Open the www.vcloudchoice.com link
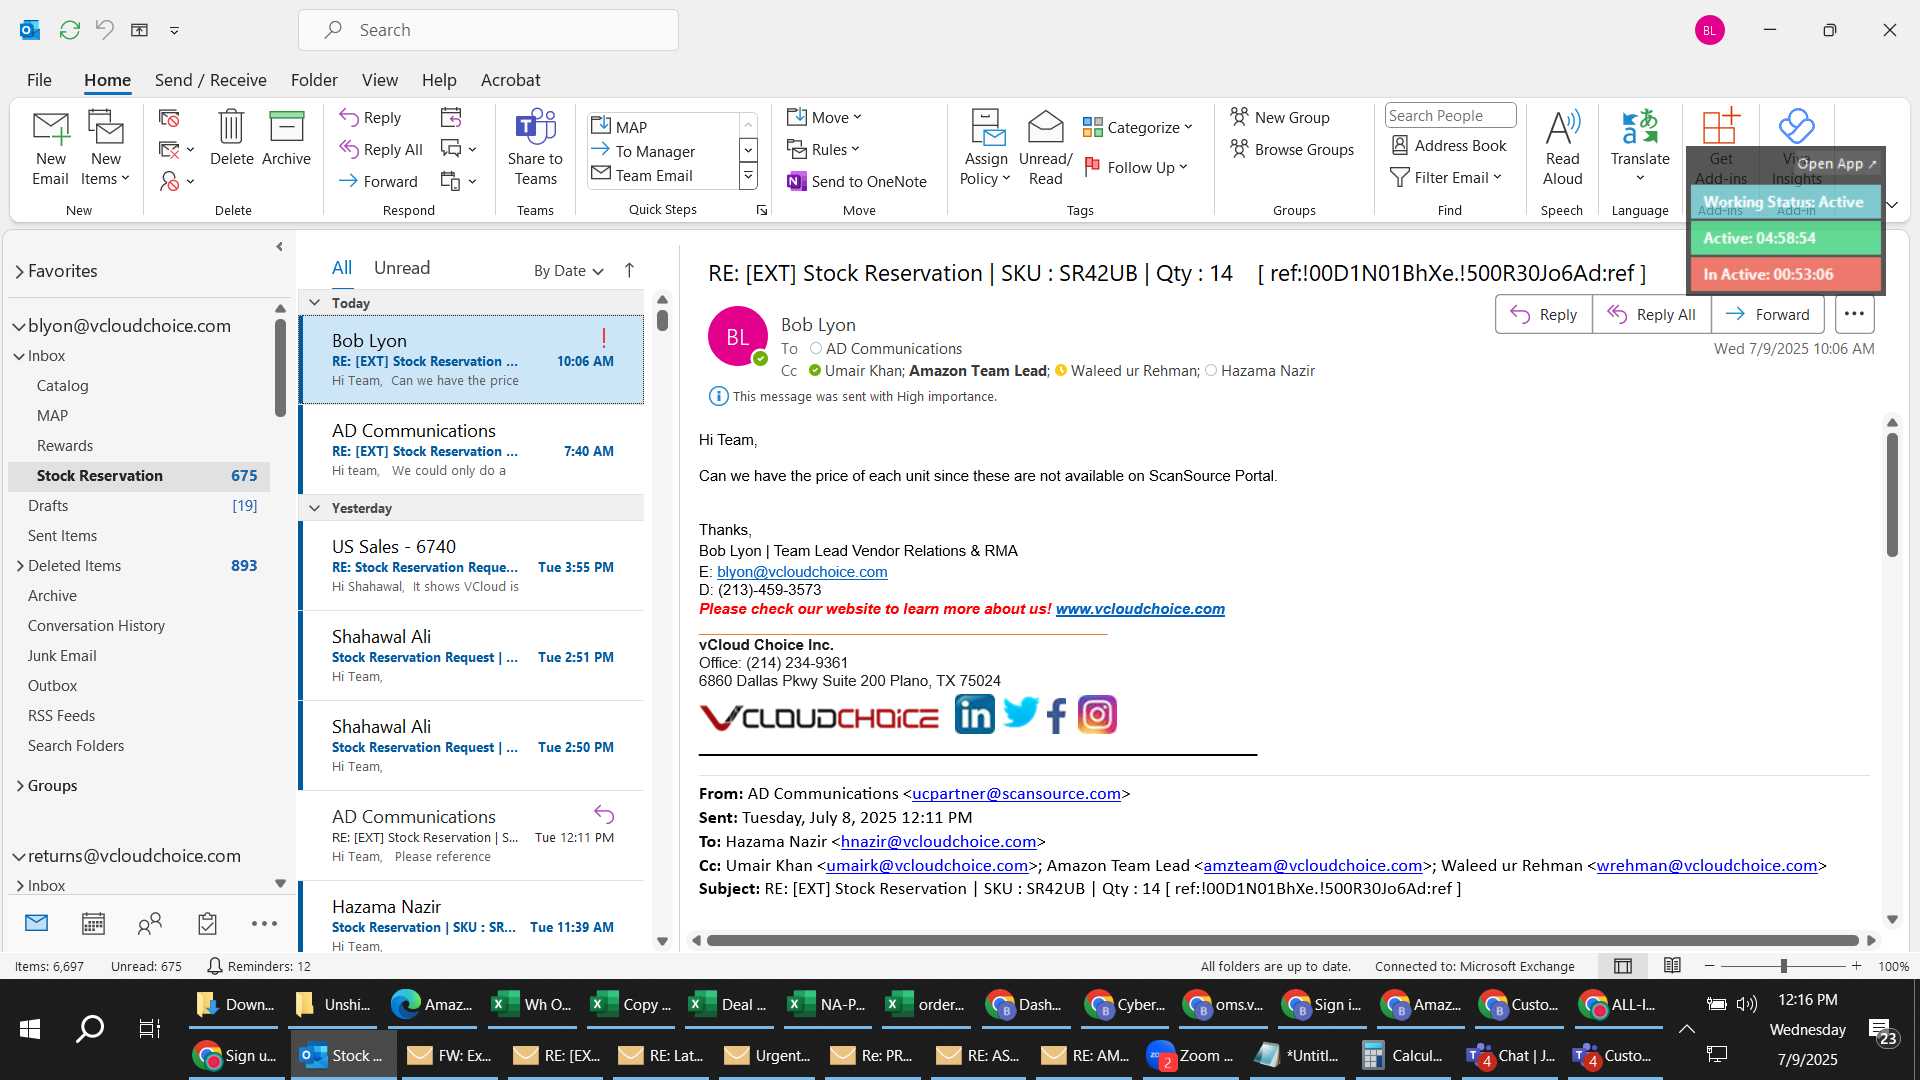The width and height of the screenshot is (1920, 1080). click(1140, 609)
